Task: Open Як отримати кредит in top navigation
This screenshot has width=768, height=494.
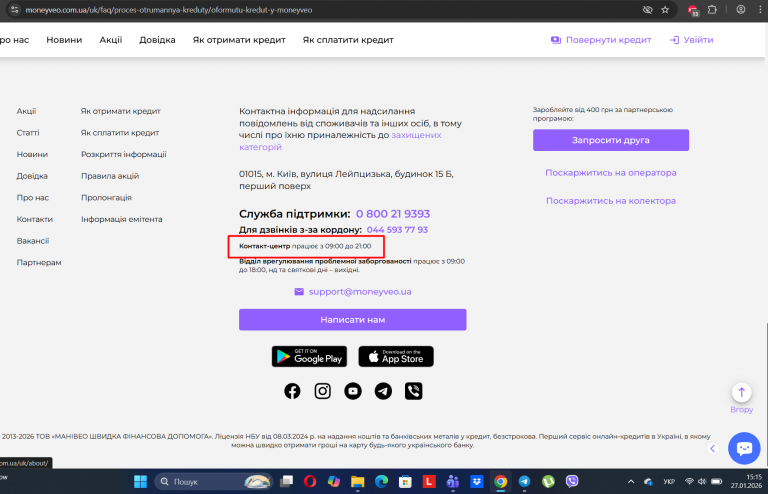Action: pyautogui.click(x=239, y=40)
